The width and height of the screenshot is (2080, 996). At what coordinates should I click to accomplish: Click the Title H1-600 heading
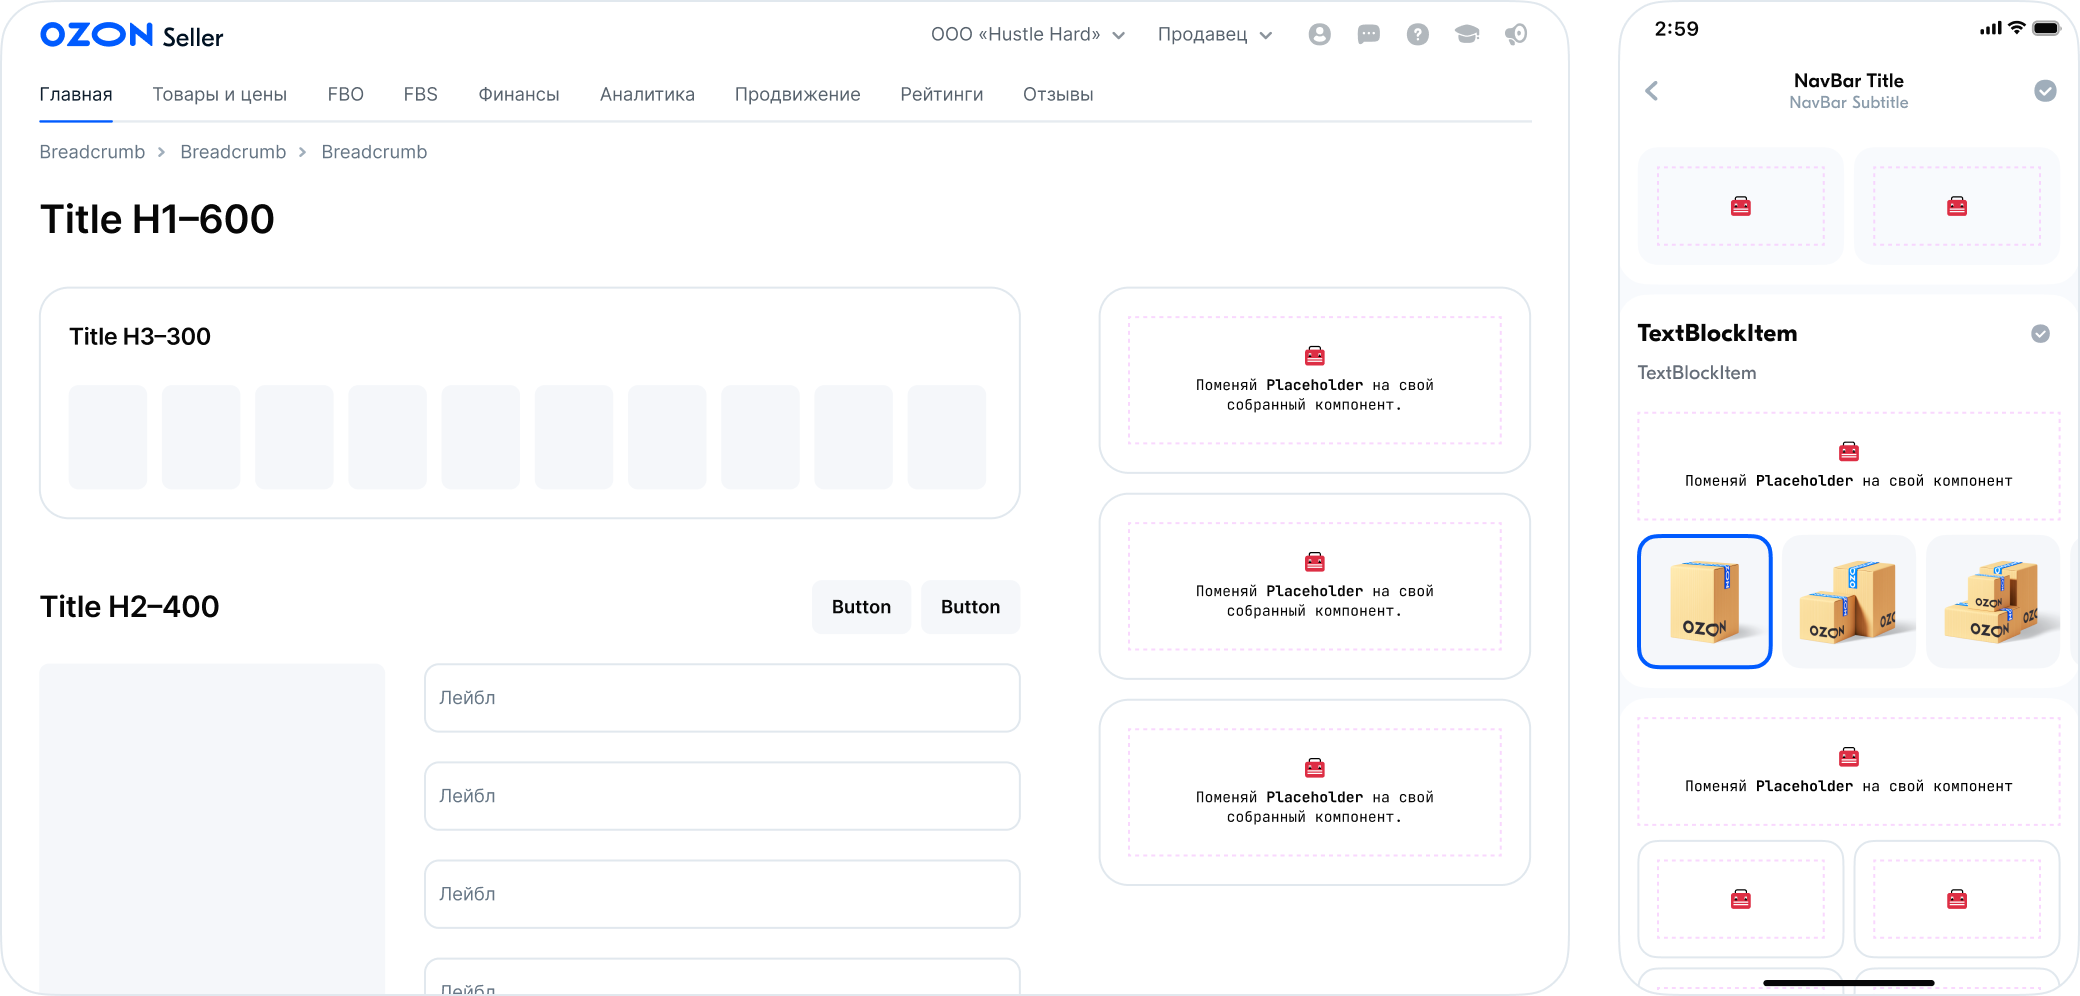tap(157, 219)
